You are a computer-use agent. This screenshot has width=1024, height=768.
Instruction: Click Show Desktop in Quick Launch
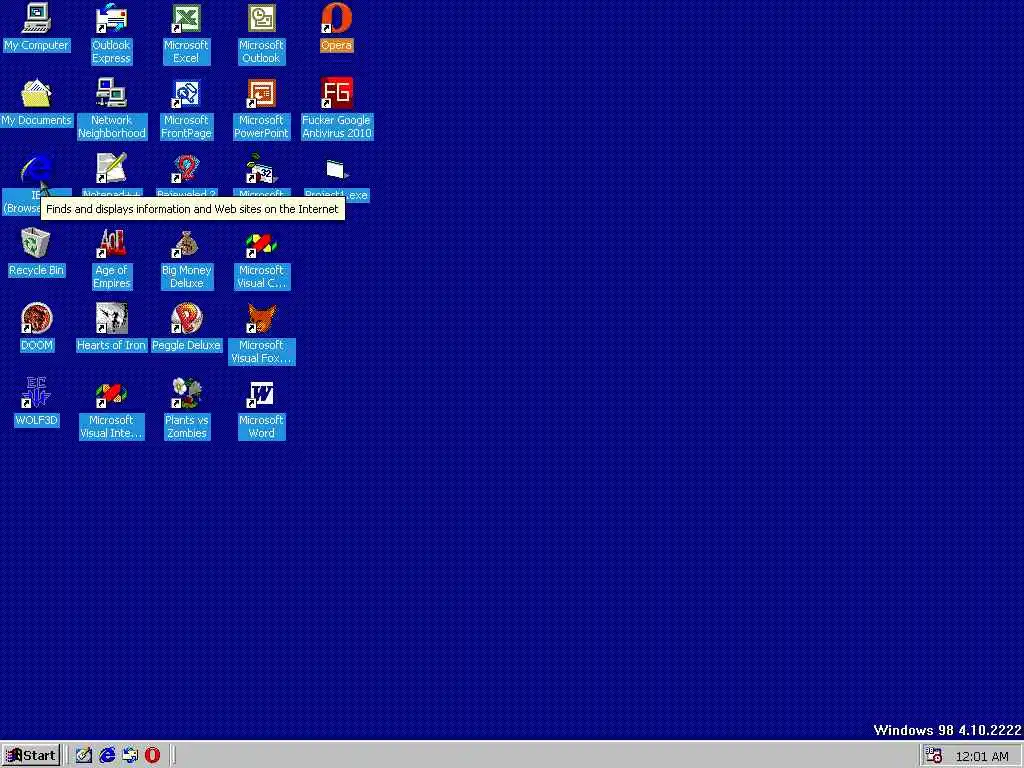point(84,756)
